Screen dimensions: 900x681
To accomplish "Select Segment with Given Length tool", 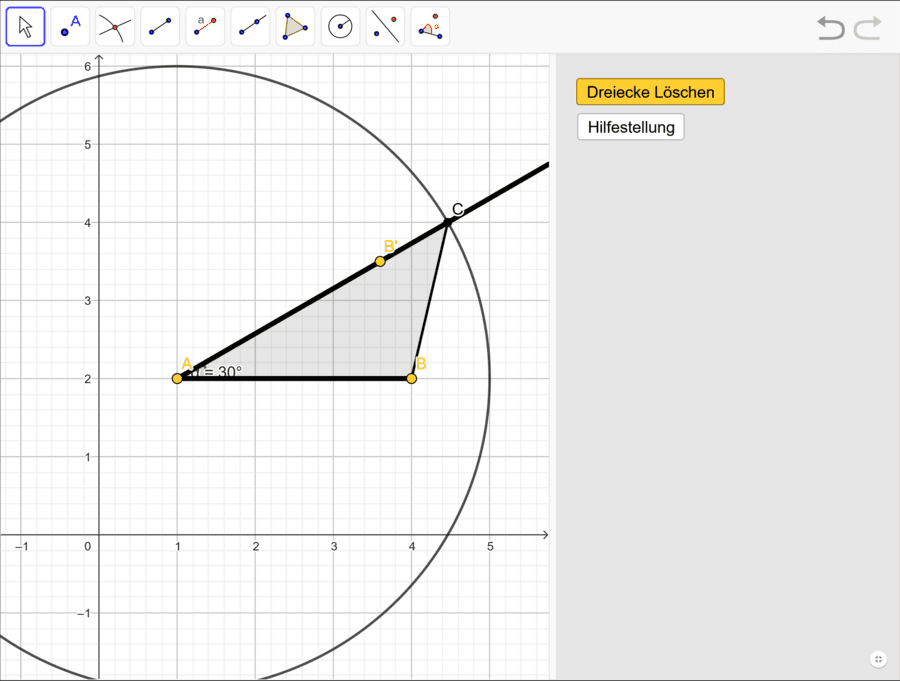I will point(205,27).
